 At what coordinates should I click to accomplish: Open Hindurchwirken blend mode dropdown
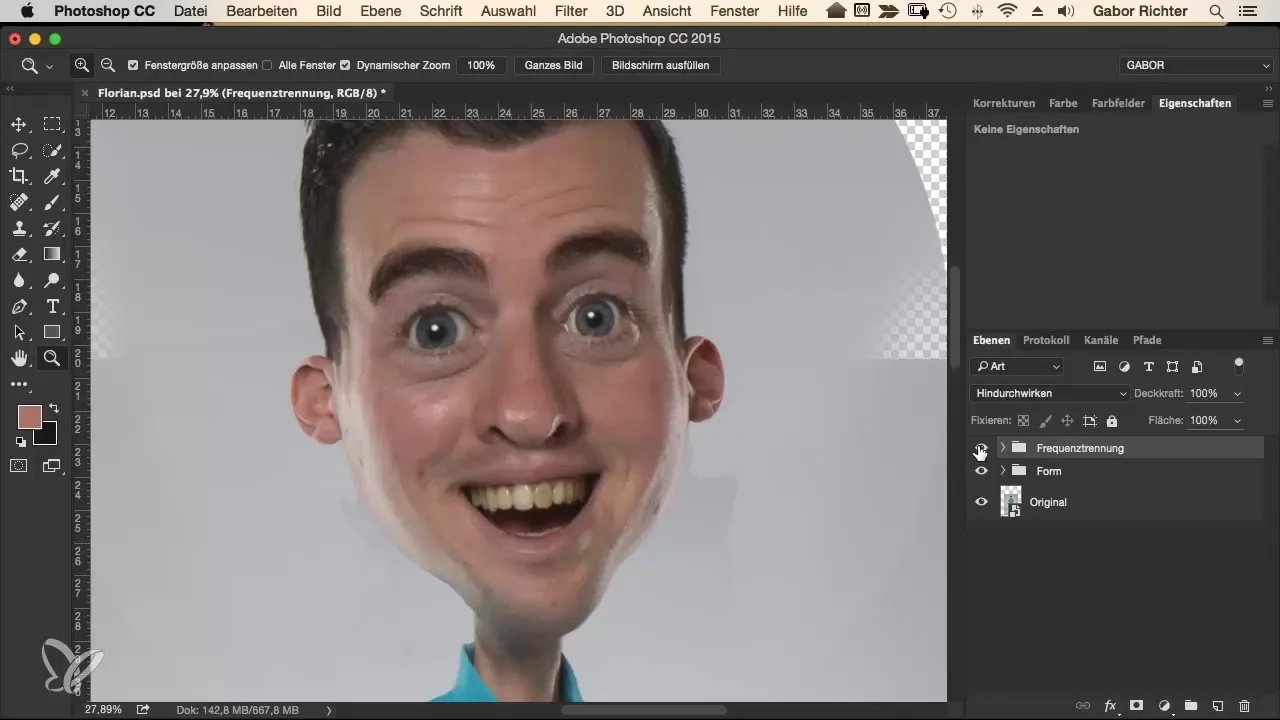[x=1051, y=394]
